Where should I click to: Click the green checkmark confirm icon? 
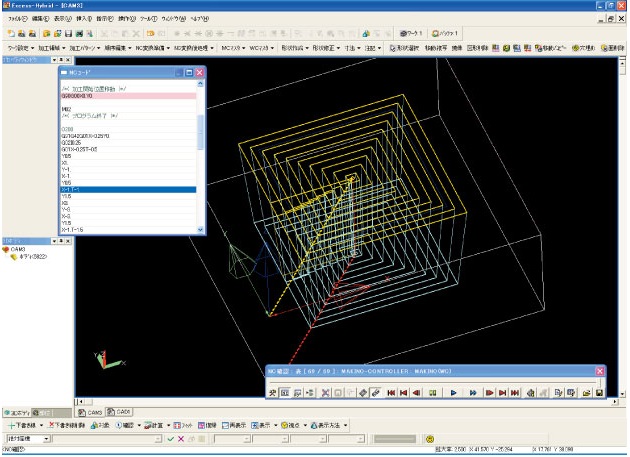coord(171,439)
